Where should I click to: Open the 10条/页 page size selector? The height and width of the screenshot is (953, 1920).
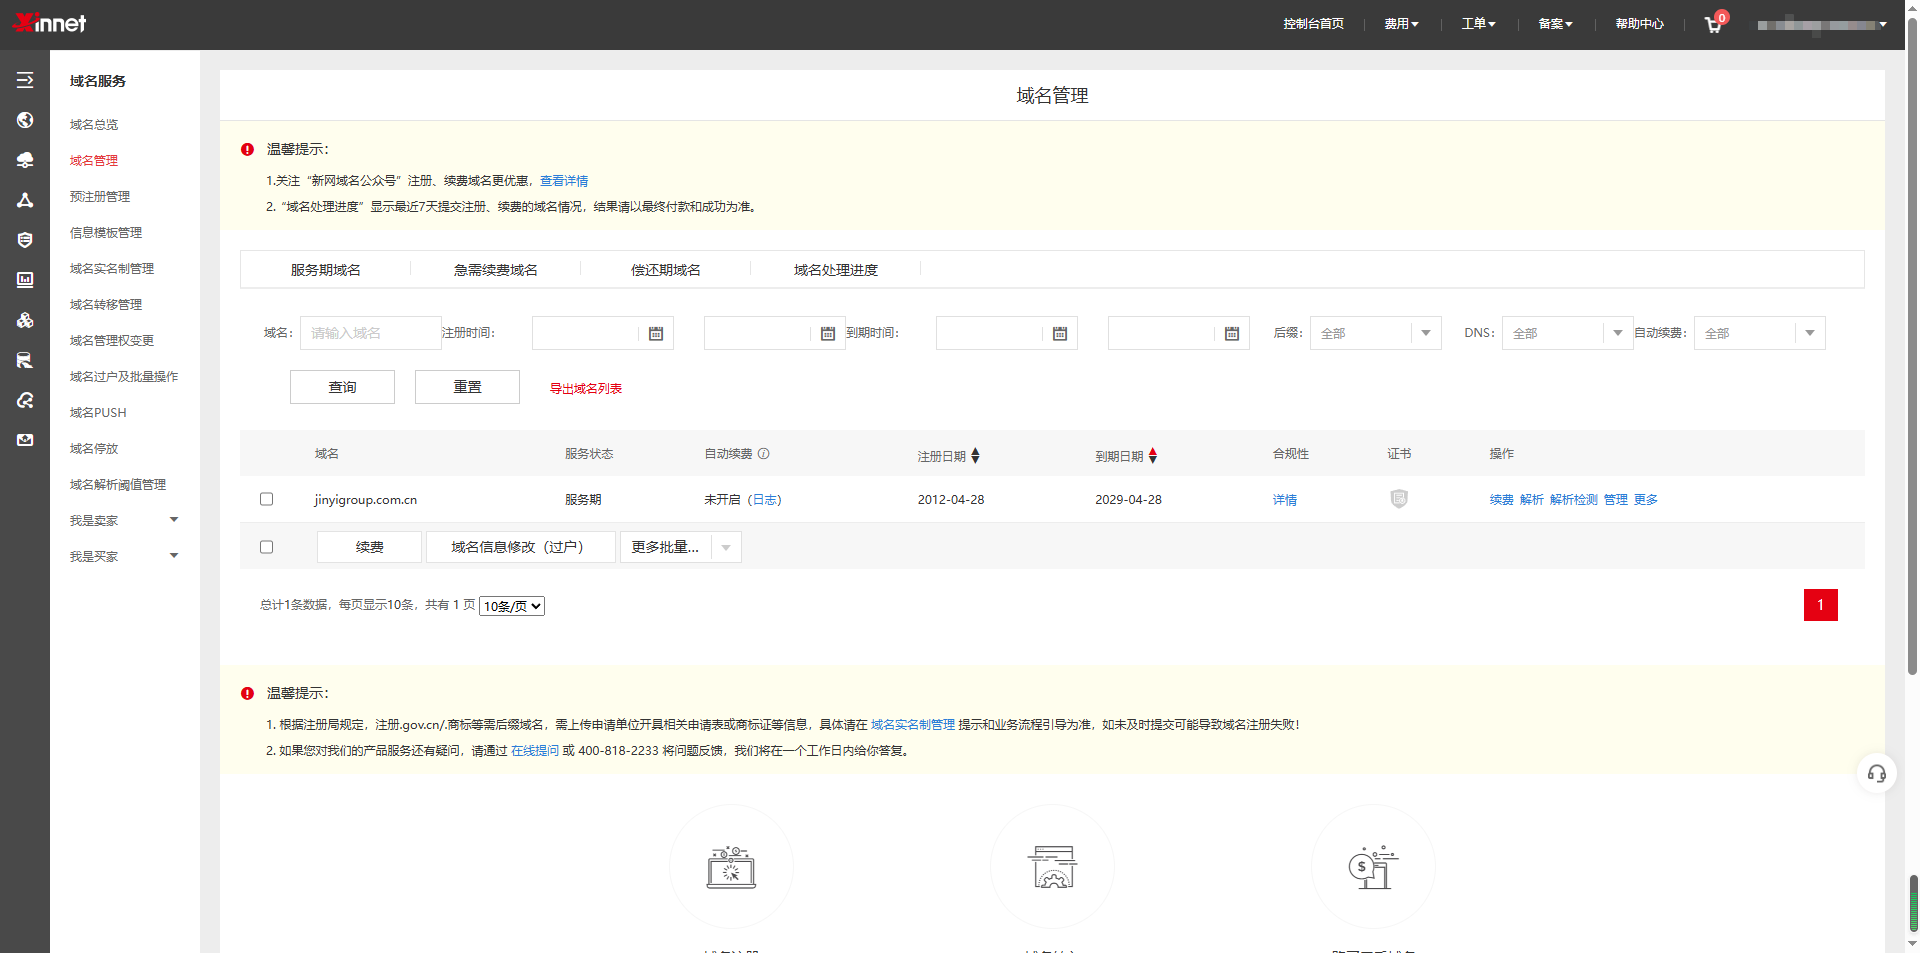(x=511, y=605)
